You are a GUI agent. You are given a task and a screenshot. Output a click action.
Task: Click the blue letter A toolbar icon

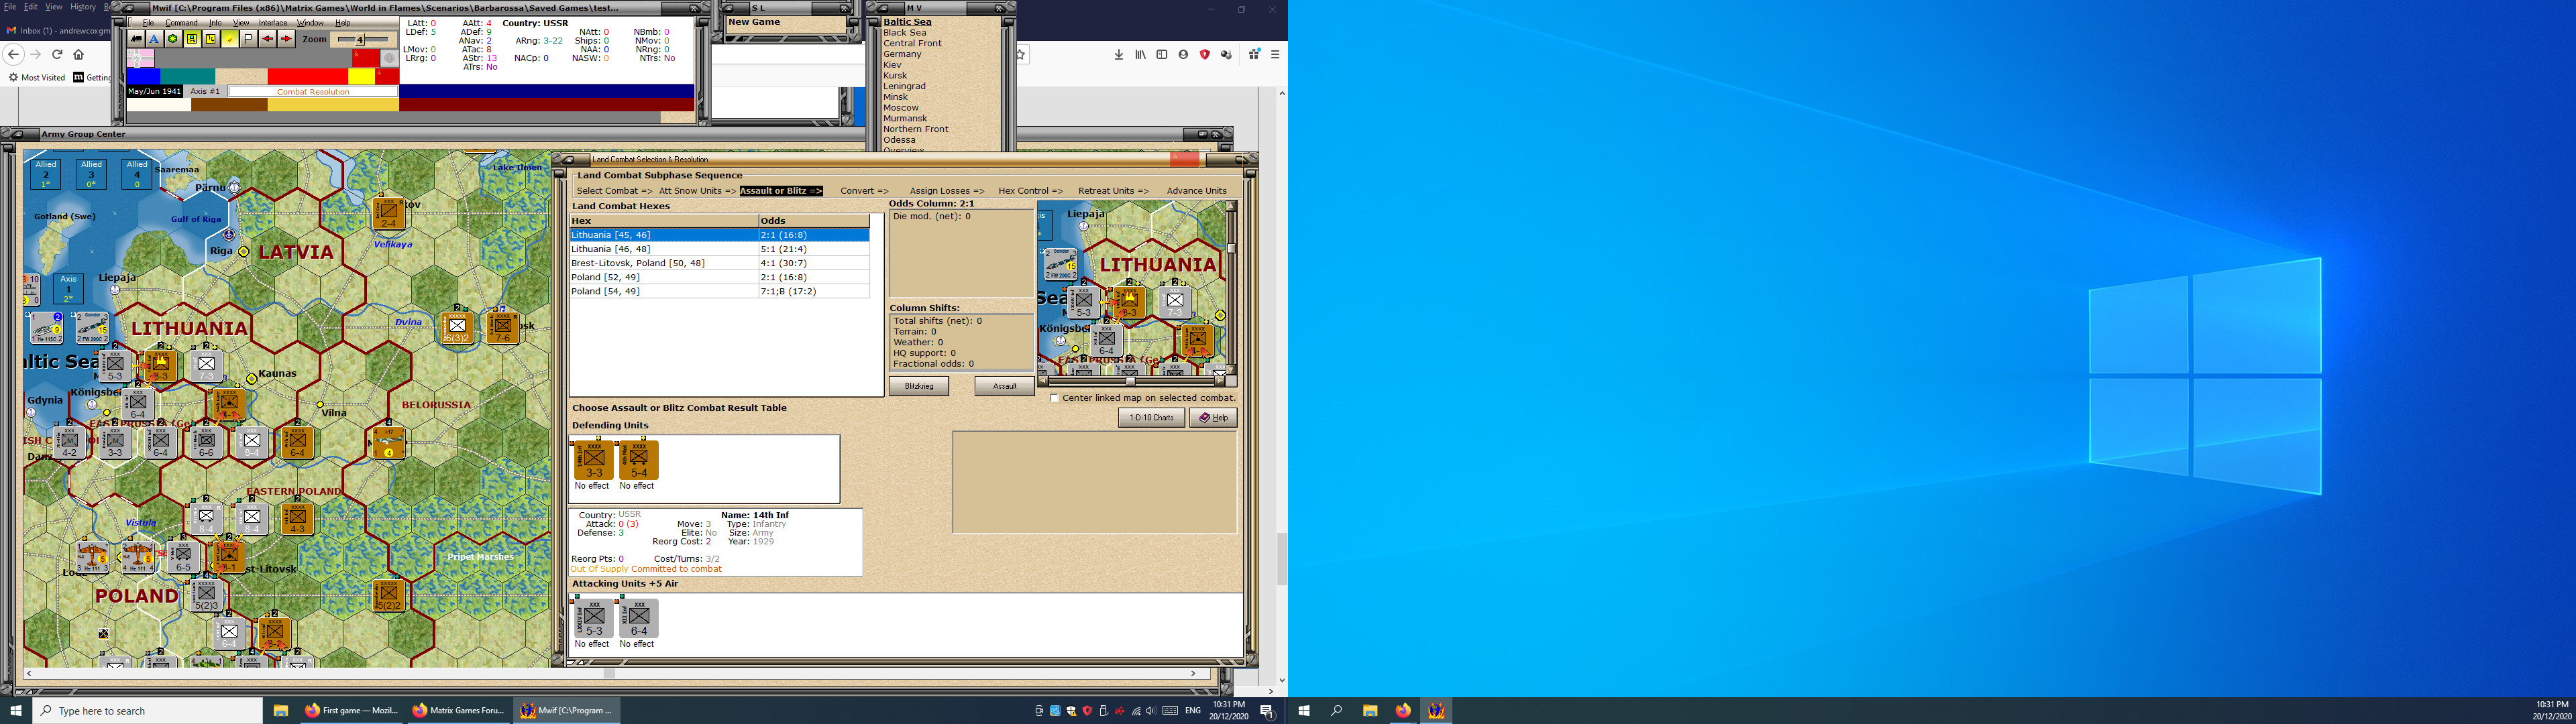[154, 39]
